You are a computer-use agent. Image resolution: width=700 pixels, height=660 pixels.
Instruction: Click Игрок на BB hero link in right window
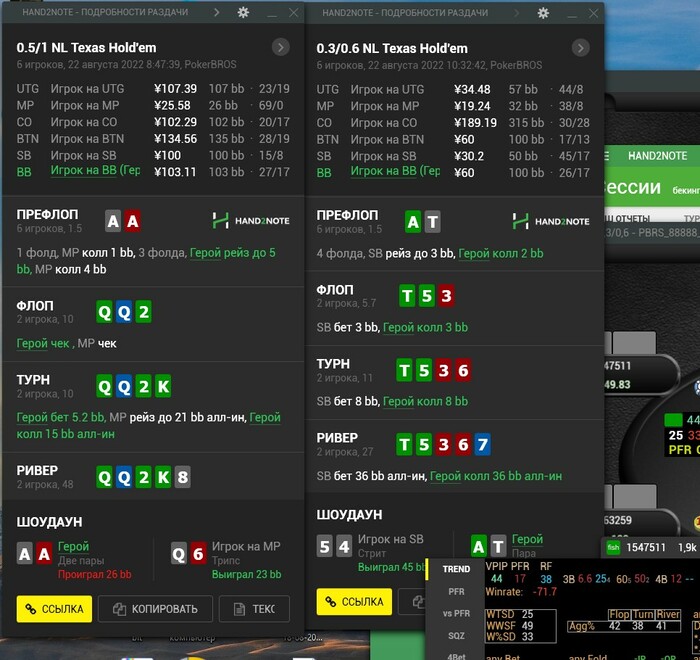(395, 171)
